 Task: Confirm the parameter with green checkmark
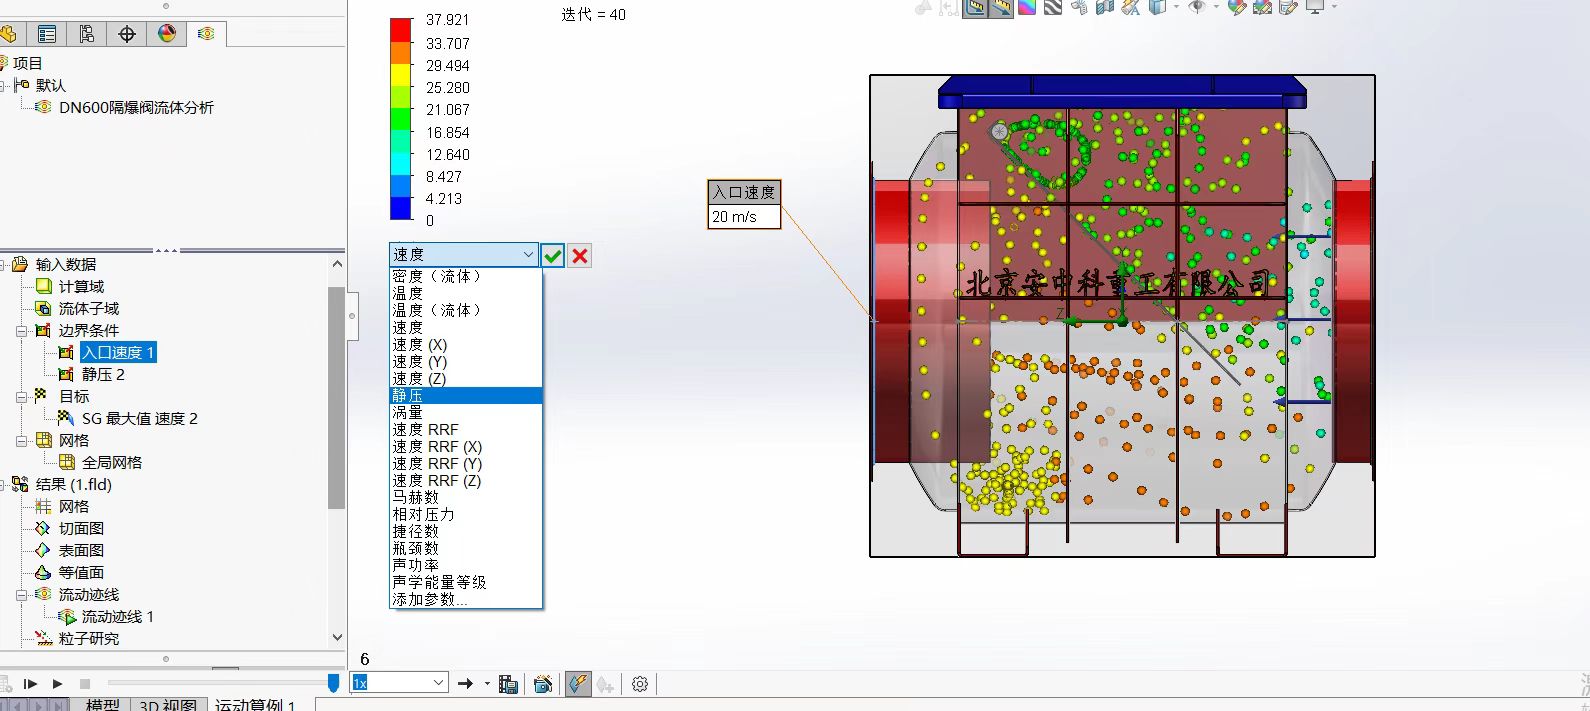click(553, 255)
